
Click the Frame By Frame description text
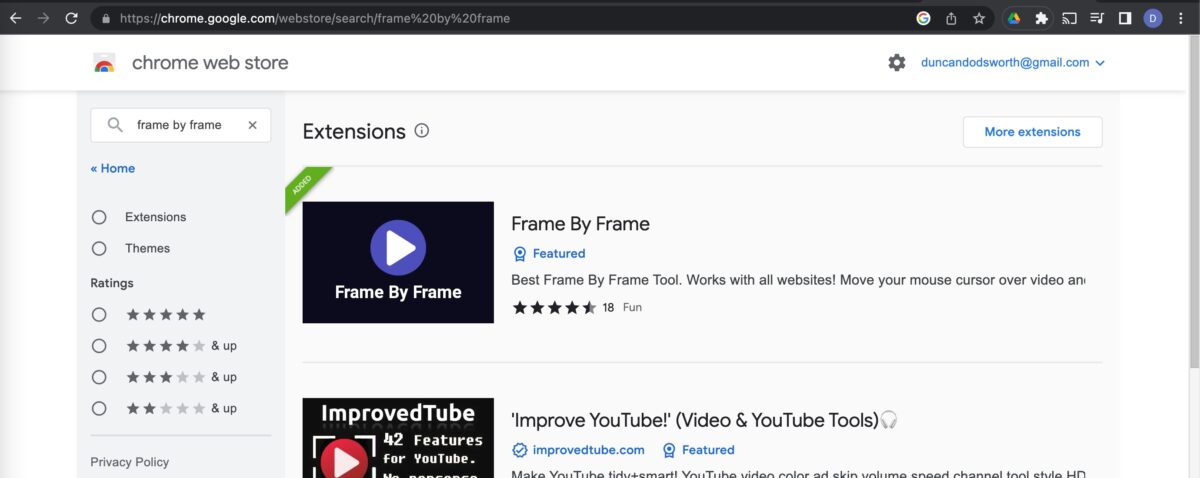[798, 280]
